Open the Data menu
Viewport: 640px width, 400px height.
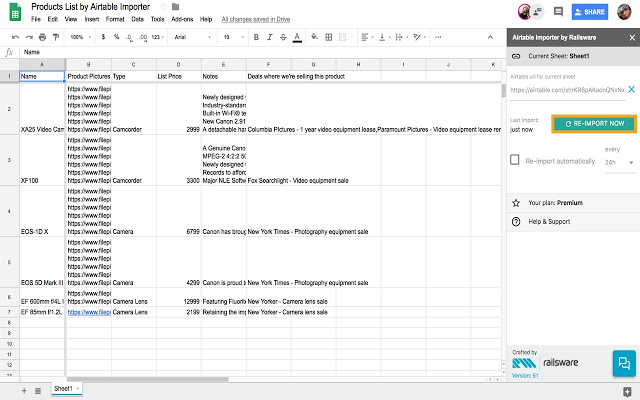coord(138,19)
